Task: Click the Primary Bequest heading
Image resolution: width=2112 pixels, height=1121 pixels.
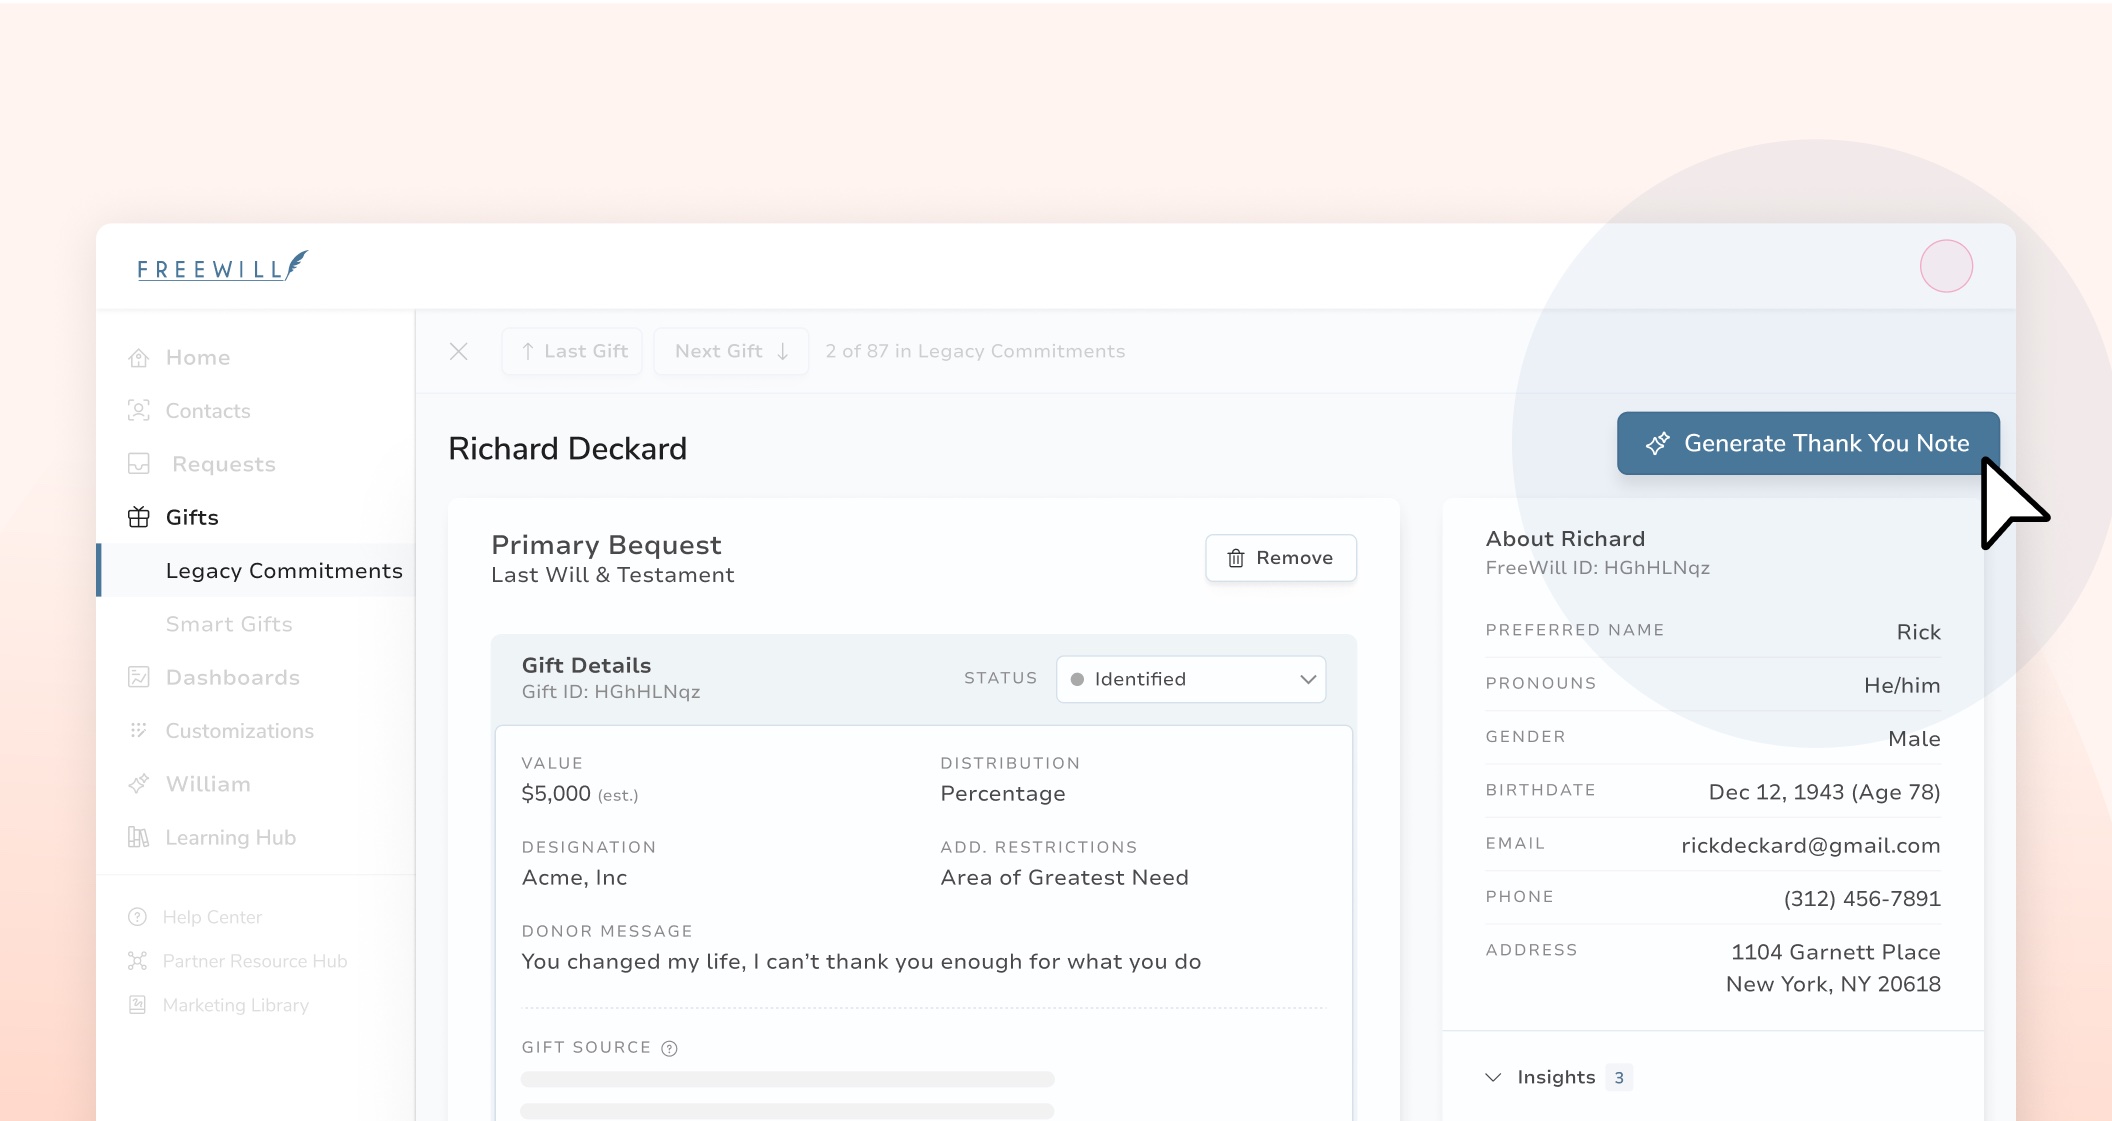Action: tap(606, 545)
